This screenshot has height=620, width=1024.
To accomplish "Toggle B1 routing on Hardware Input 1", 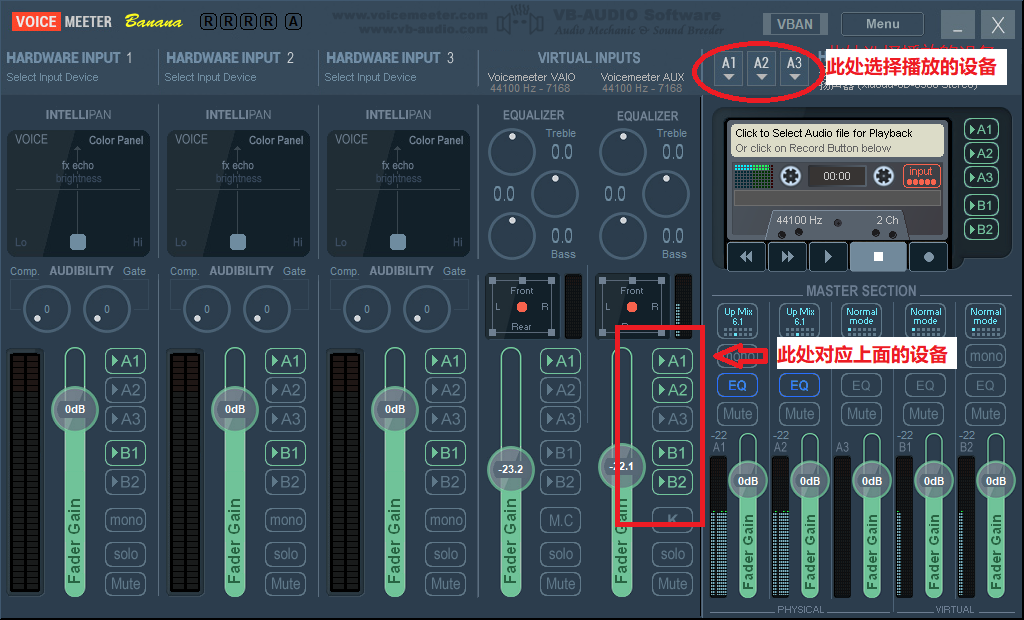I will [125, 453].
